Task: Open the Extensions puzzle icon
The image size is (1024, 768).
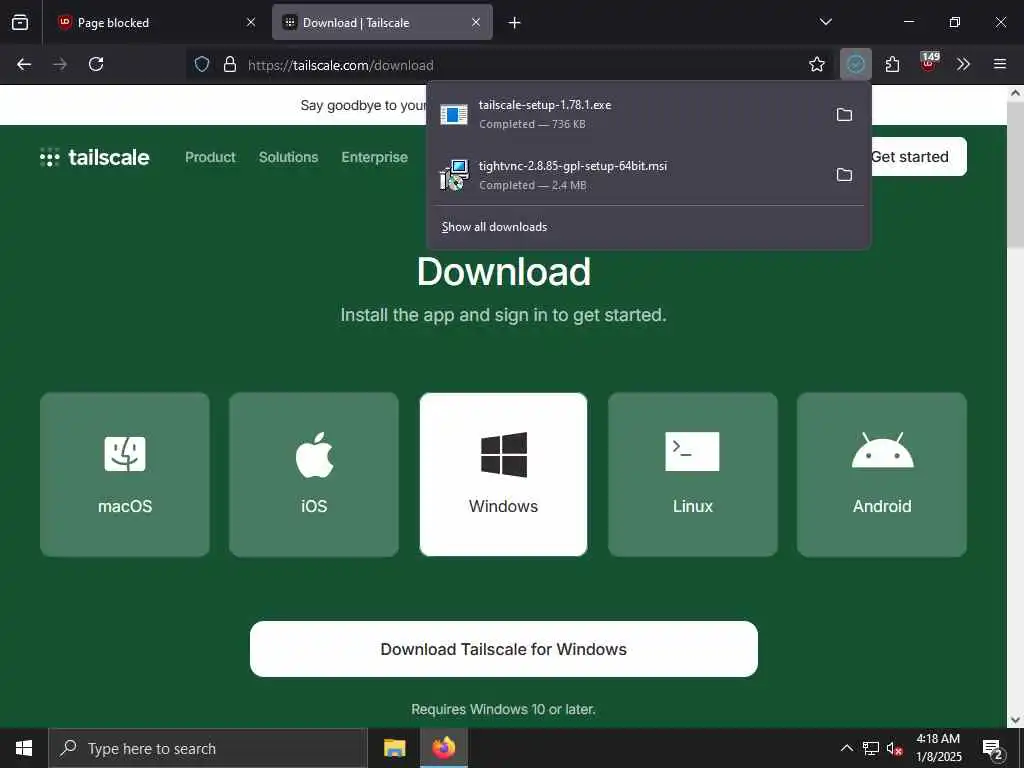Action: click(x=892, y=64)
